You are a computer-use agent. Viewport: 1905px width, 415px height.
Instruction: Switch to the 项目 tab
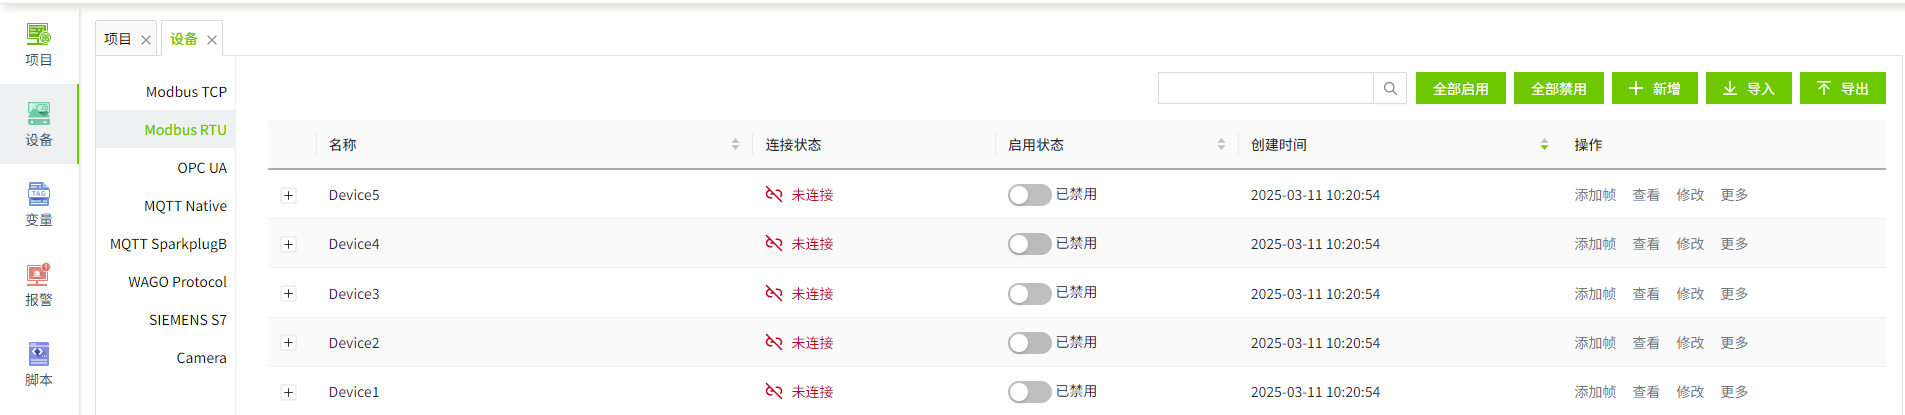point(118,39)
